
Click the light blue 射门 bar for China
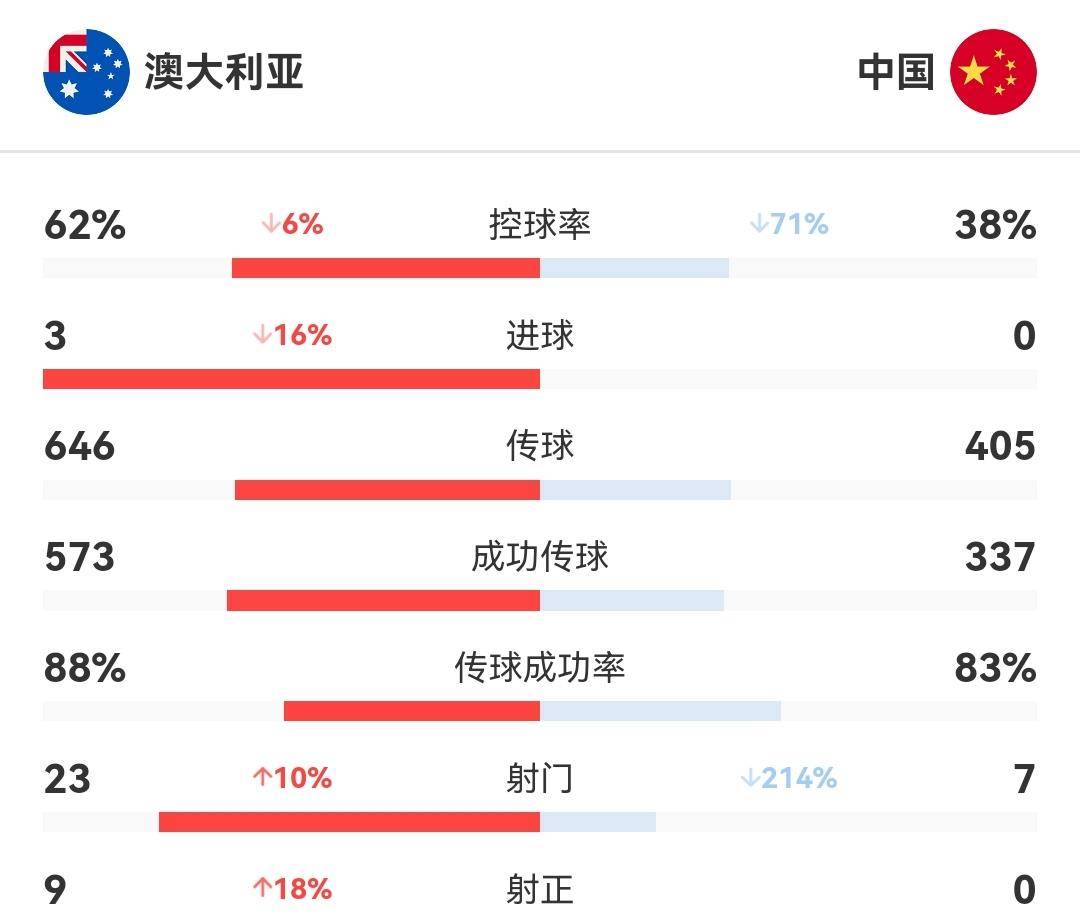[x=598, y=822]
